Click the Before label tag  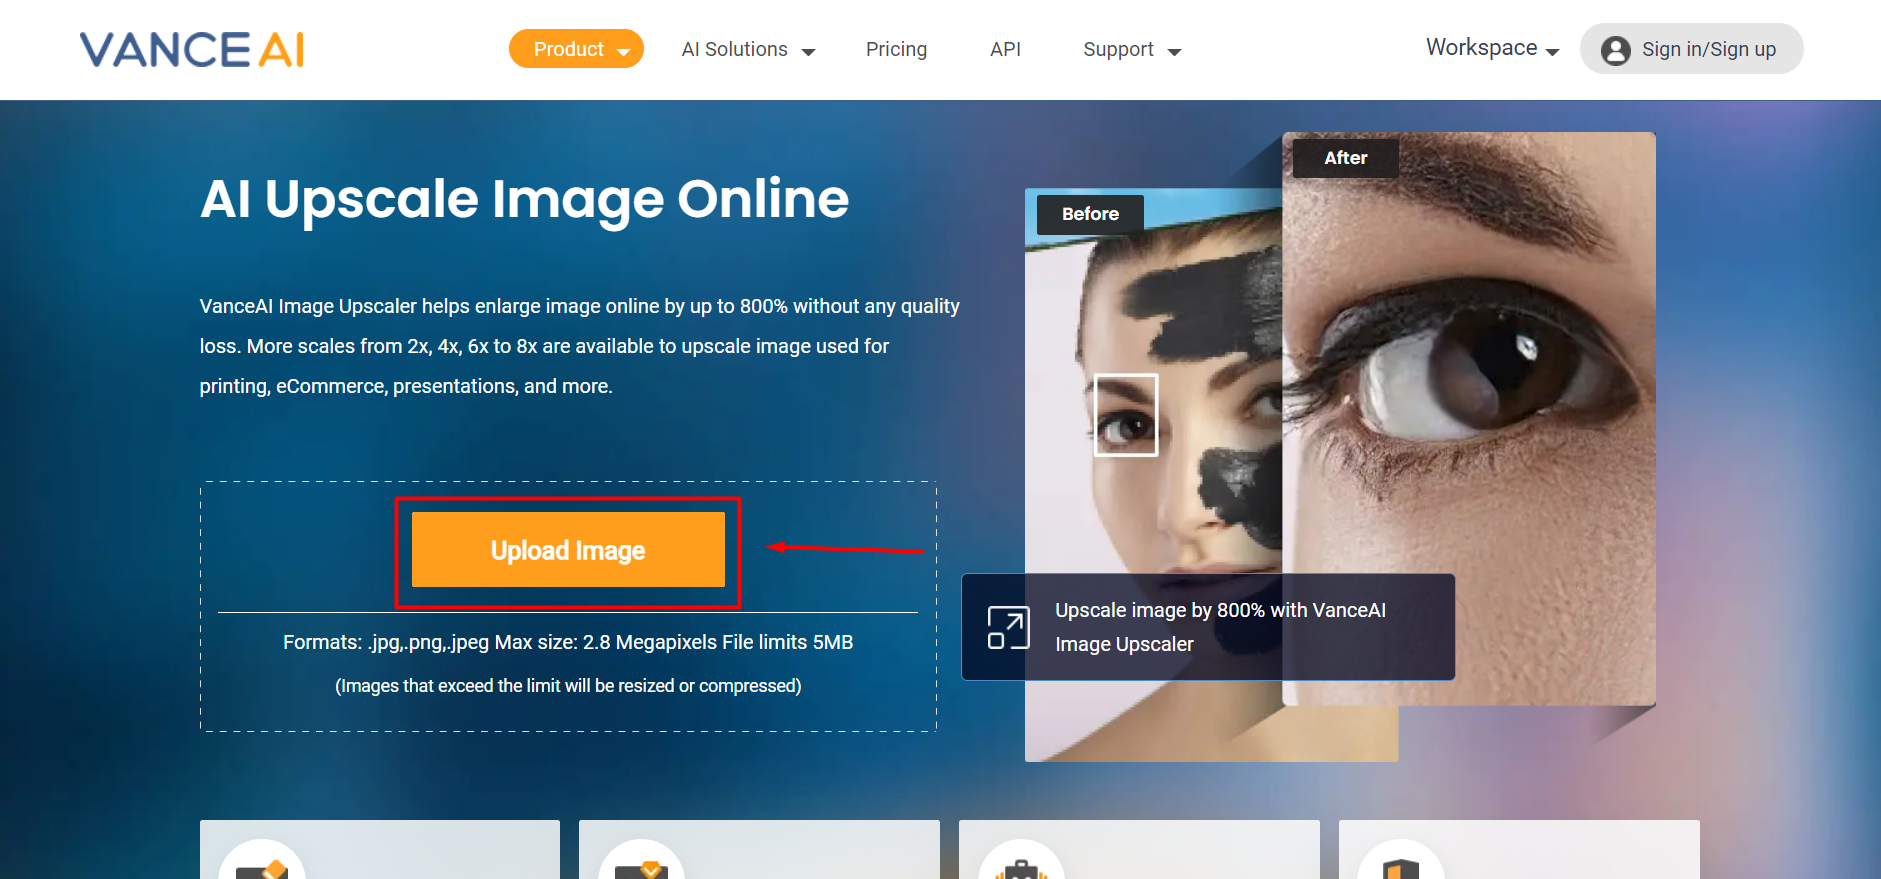point(1090,214)
